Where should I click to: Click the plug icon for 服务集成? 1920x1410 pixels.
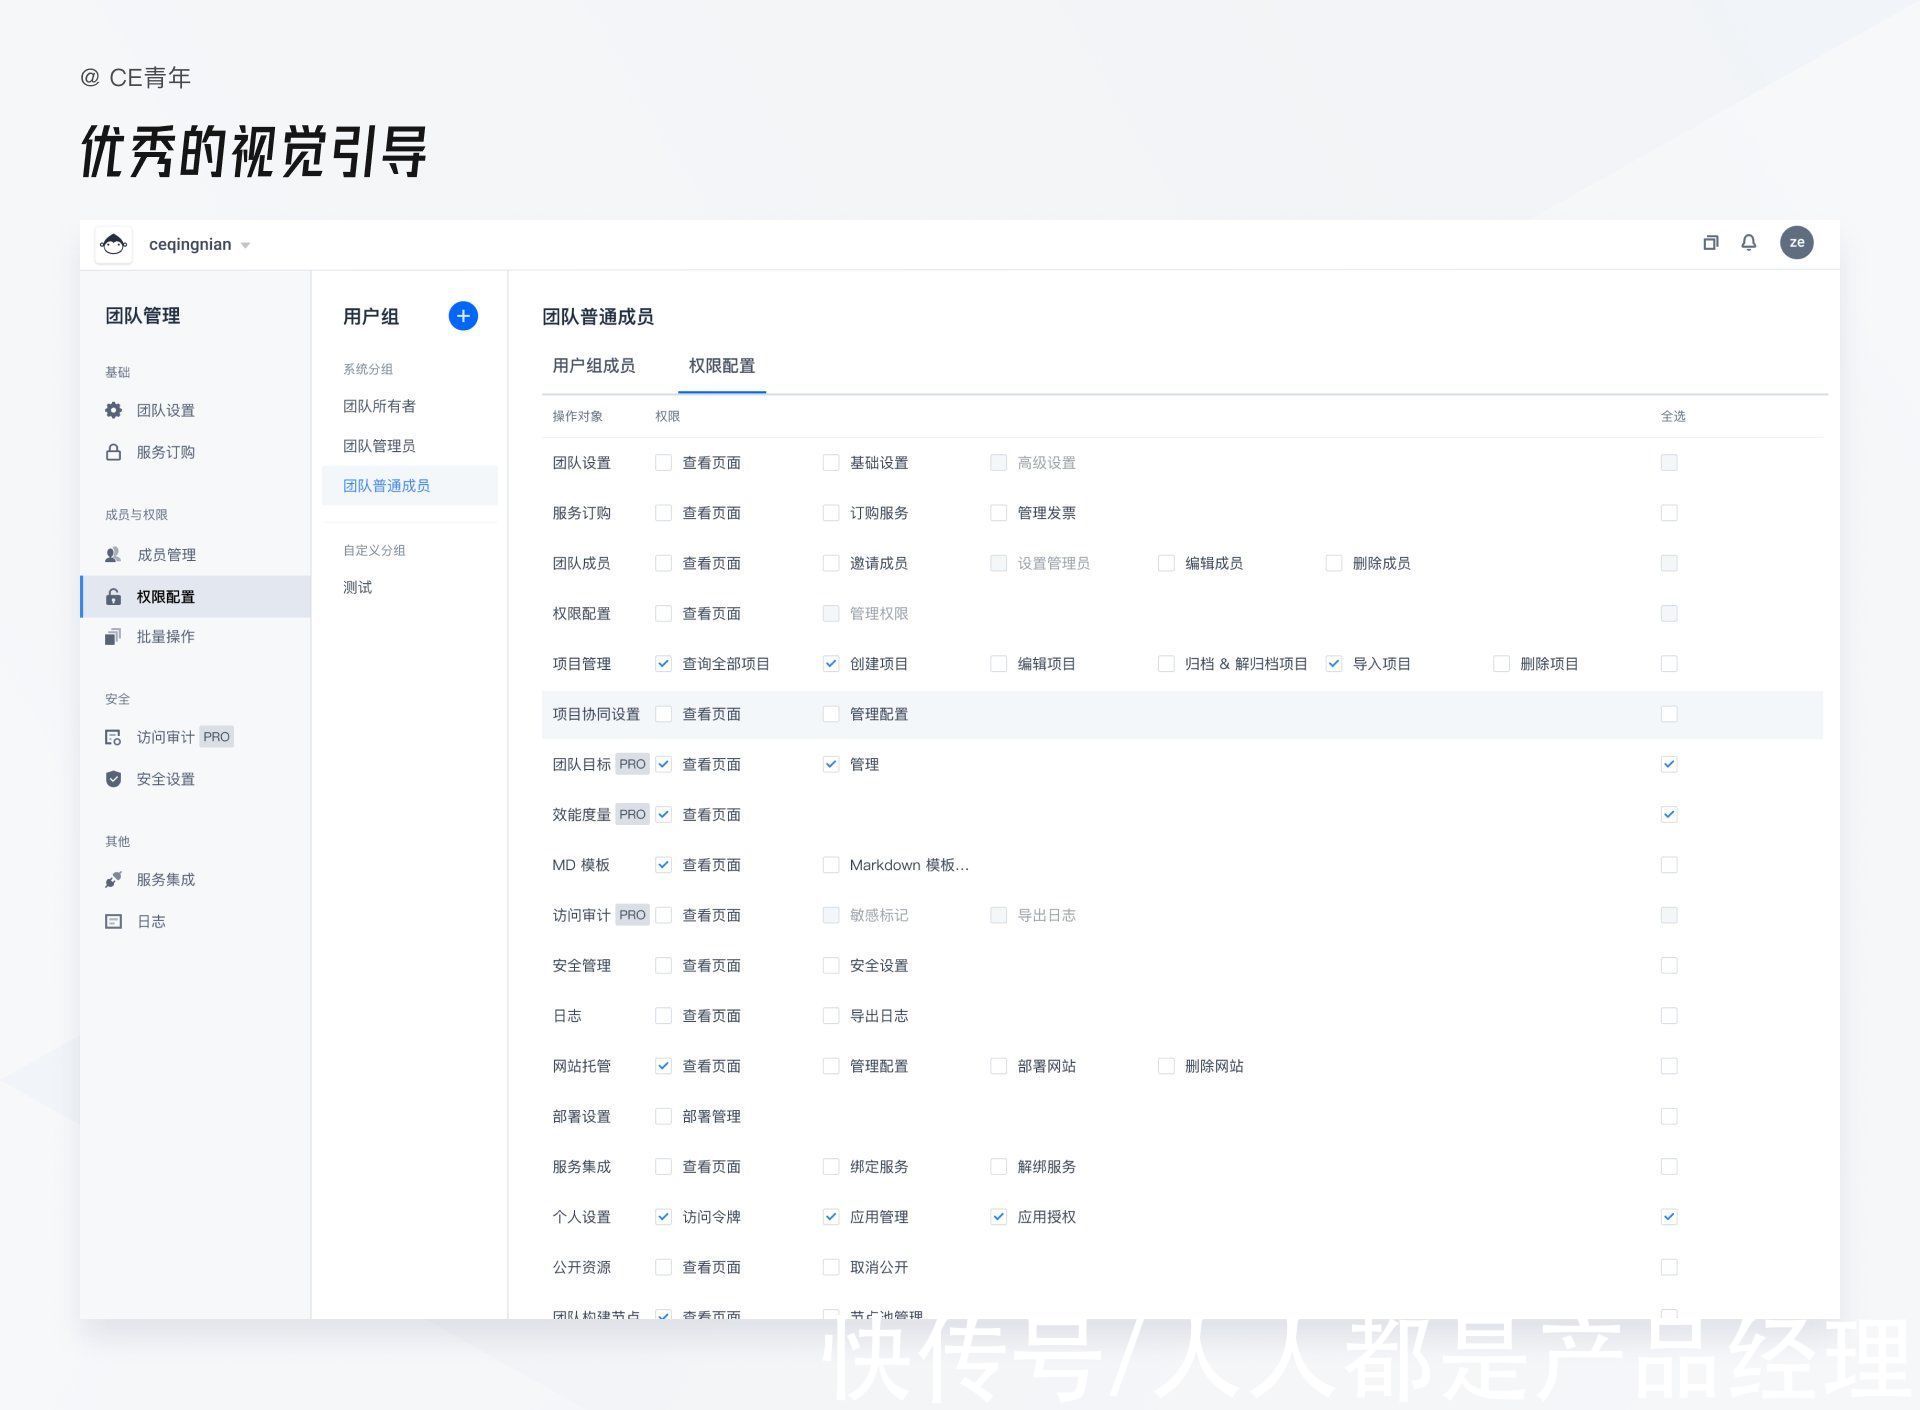pos(114,880)
